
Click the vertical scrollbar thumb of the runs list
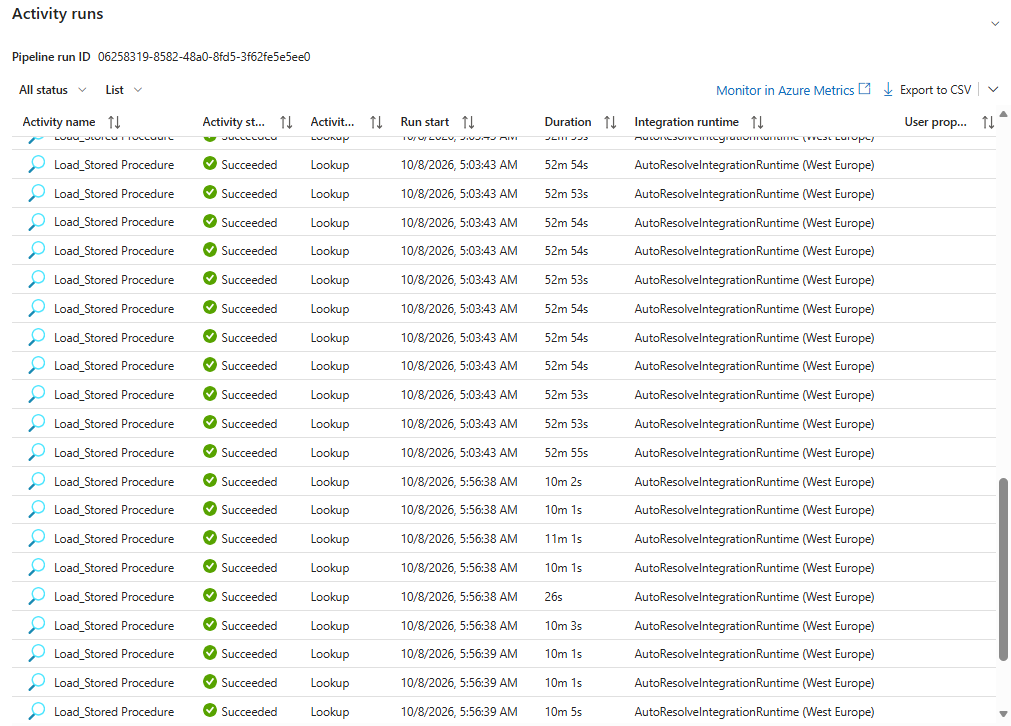point(1003,569)
